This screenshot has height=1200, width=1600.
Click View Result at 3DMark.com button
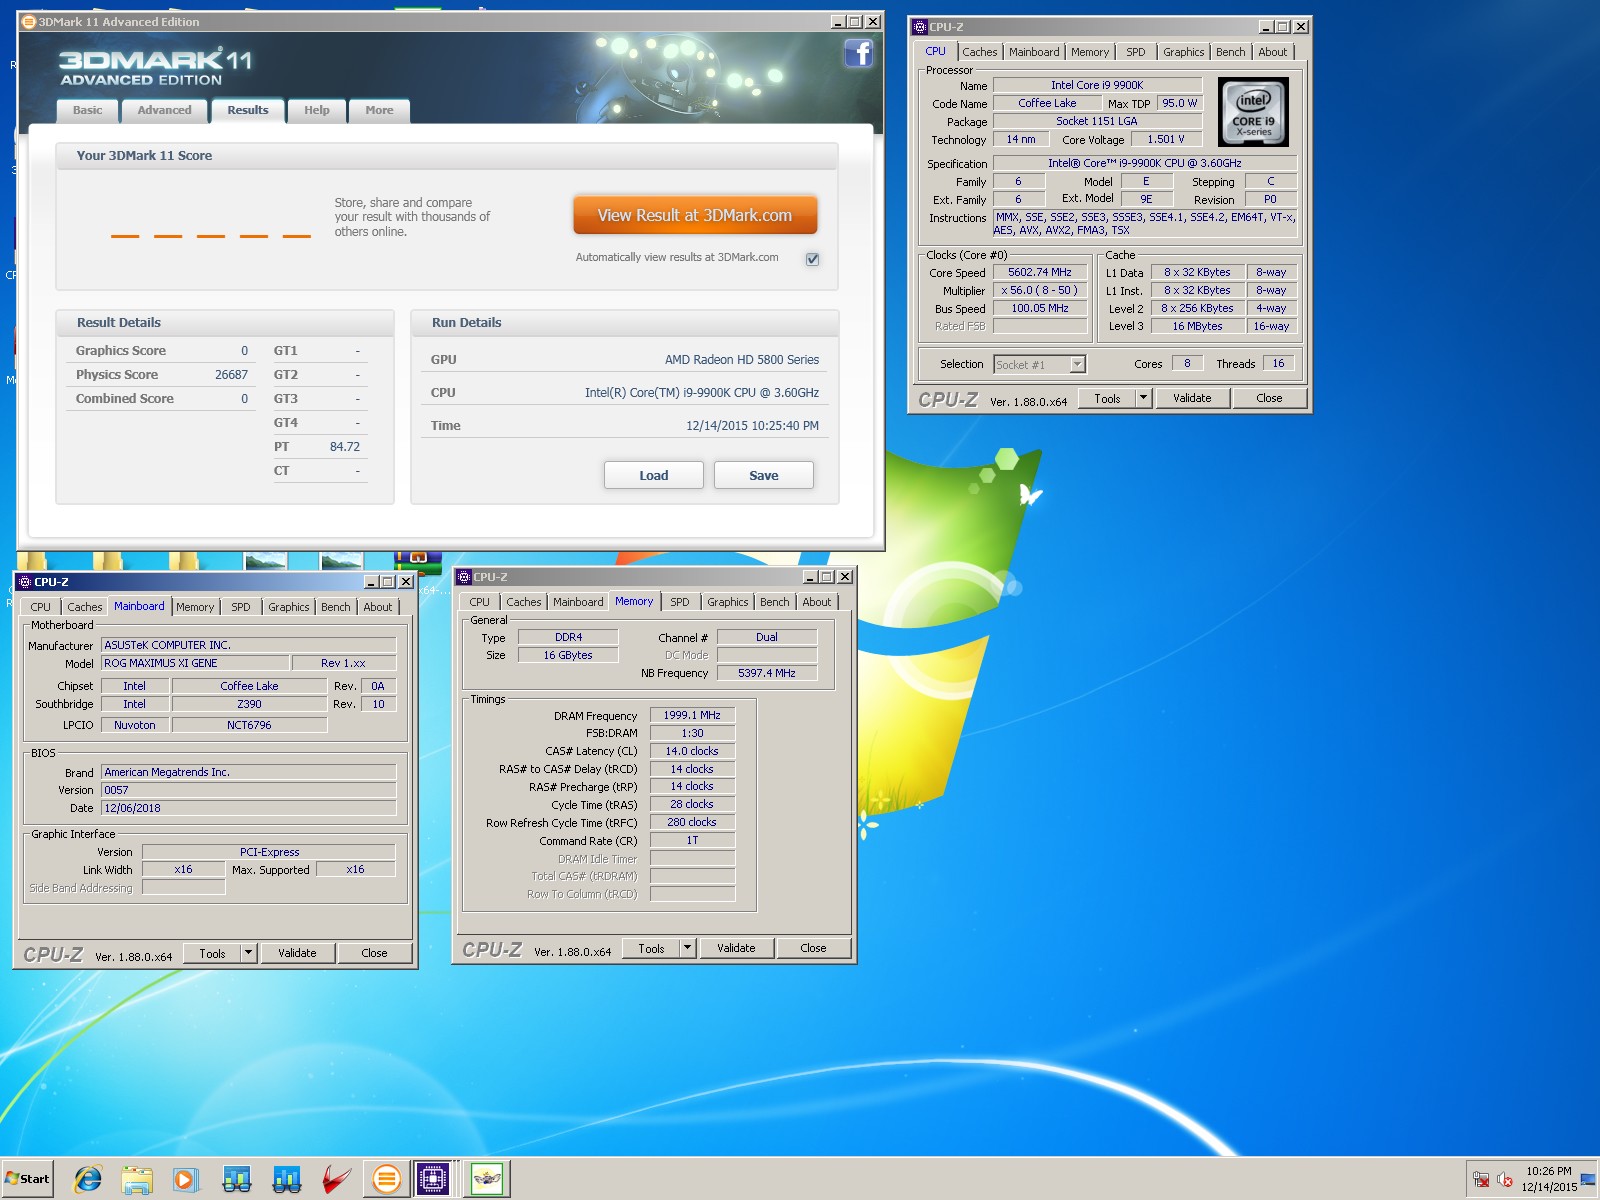[695, 215]
